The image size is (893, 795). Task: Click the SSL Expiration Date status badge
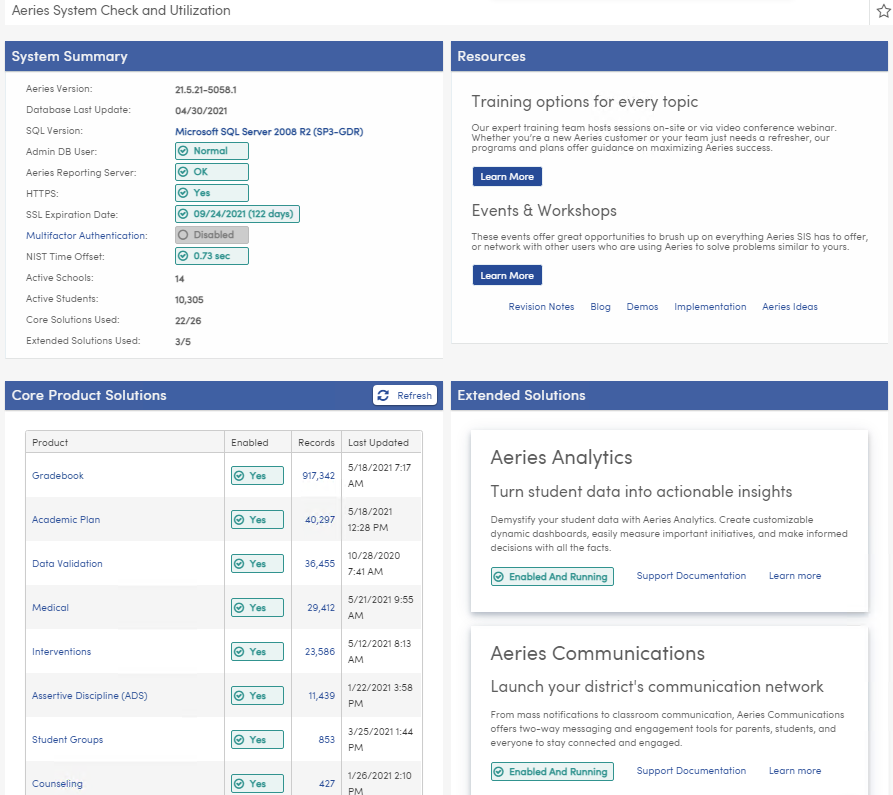[x=237, y=214]
